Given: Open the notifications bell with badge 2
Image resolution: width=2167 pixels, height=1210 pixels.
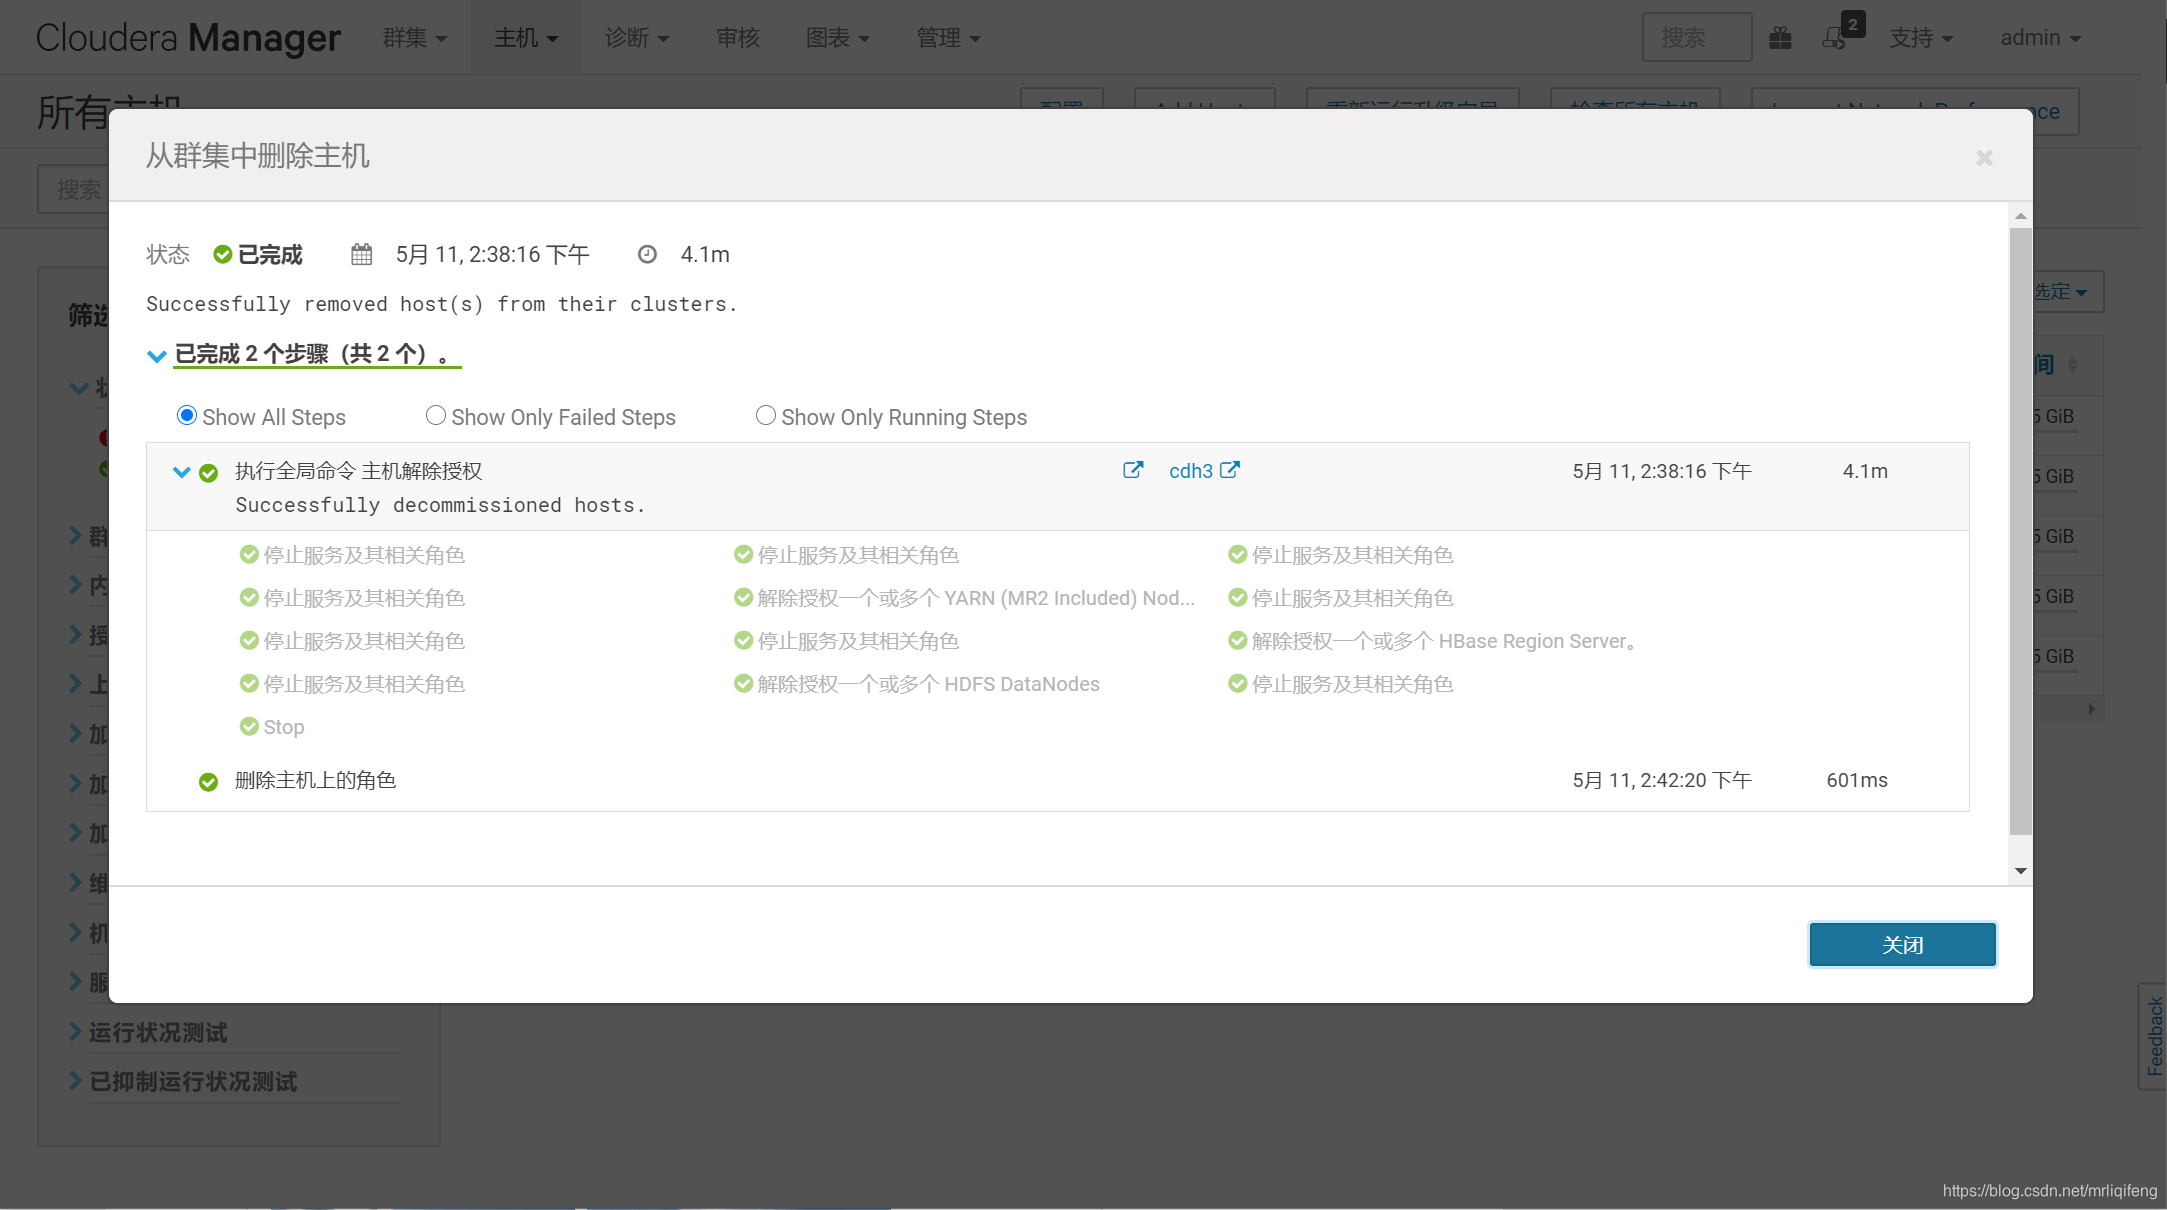Looking at the screenshot, I should pyautogui.click(x=1835, y=38).
